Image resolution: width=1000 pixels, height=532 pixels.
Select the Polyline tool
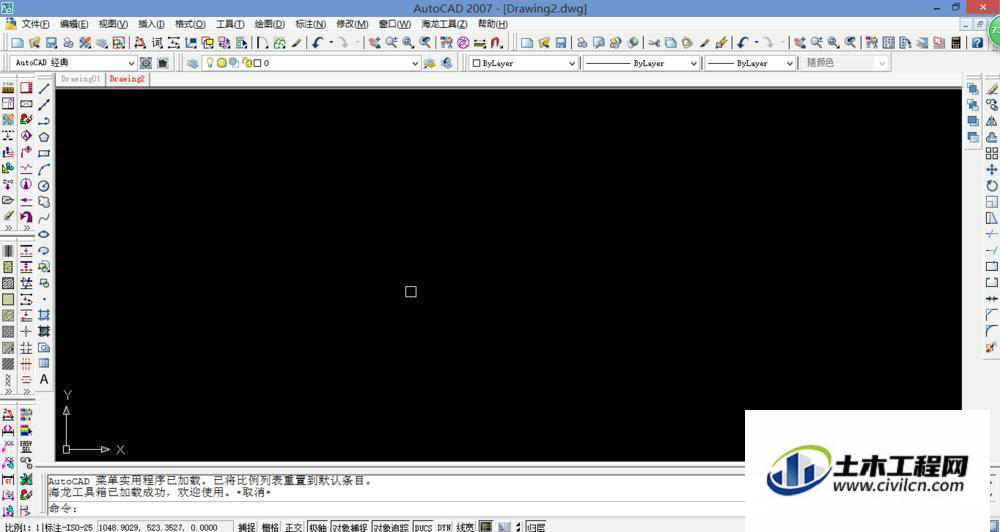click(x=44, y=121)
